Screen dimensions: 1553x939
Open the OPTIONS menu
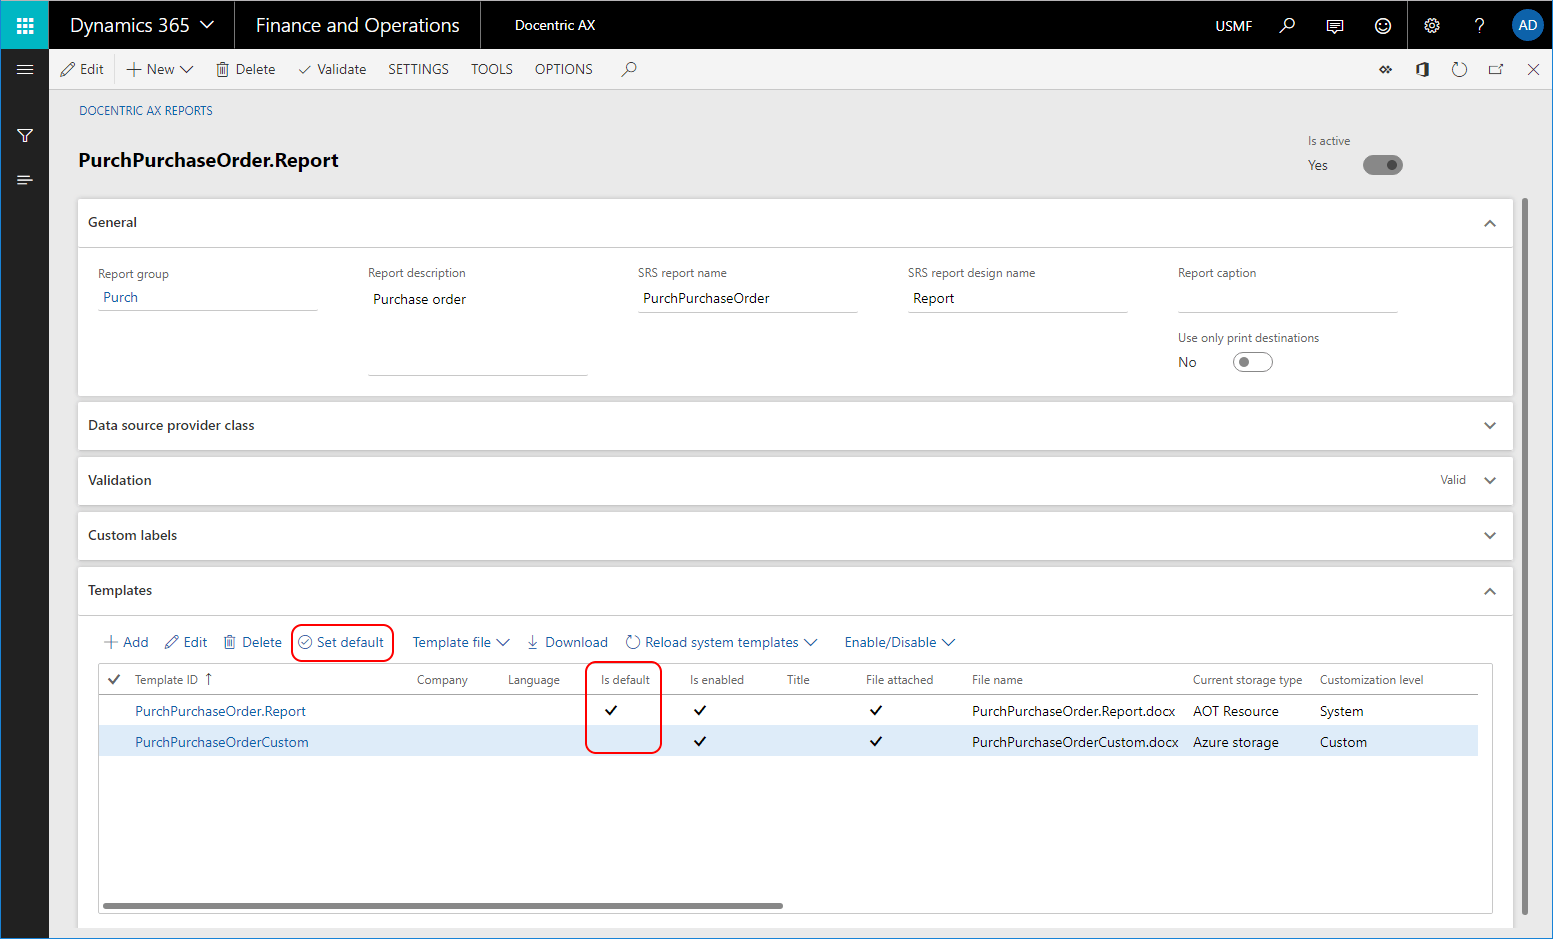pos(564,69)
